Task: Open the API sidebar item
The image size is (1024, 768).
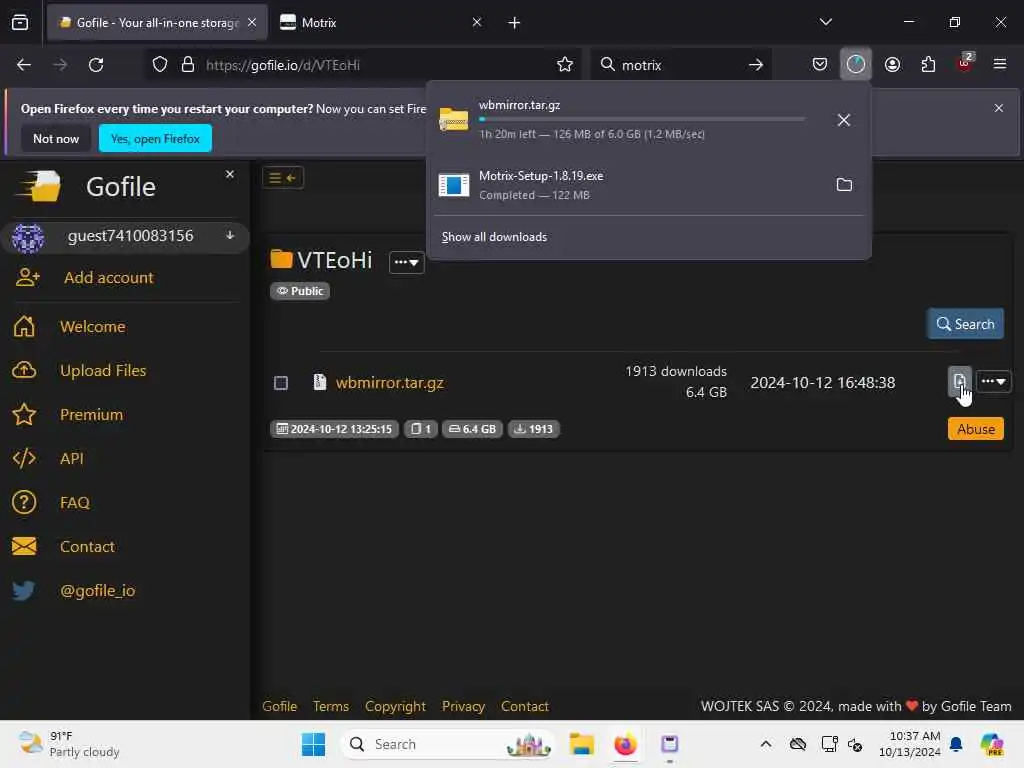Action: point(71,458)
